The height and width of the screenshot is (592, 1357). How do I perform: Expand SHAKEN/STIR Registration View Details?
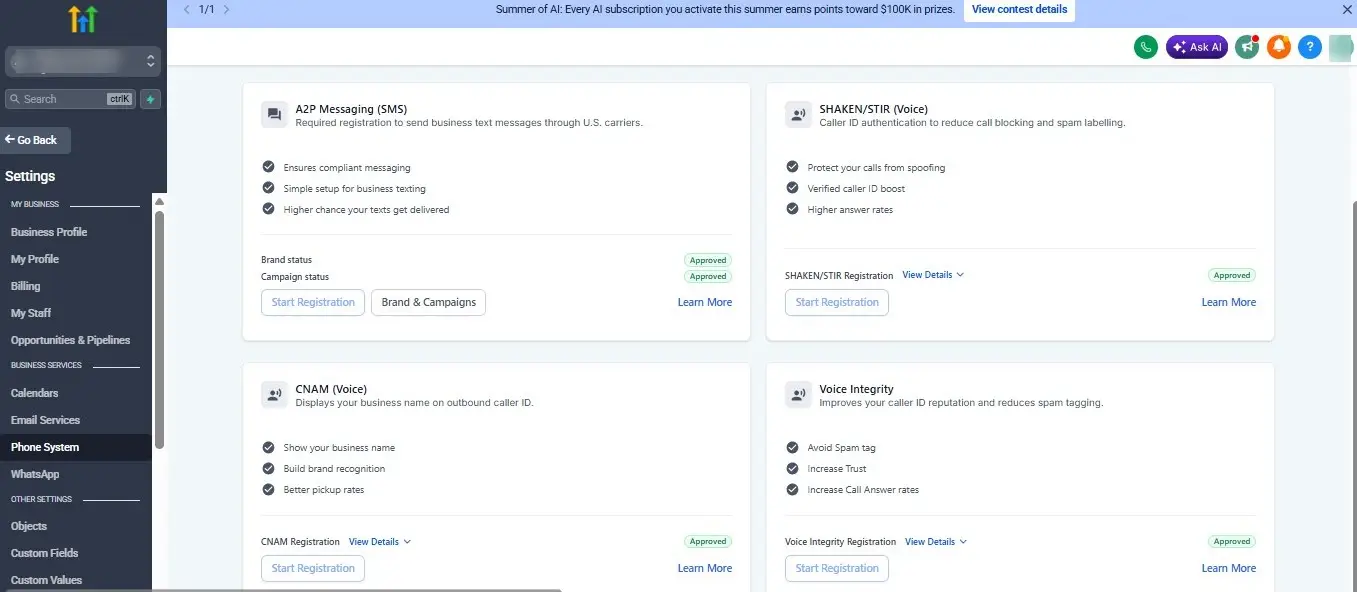coord(933,275)
